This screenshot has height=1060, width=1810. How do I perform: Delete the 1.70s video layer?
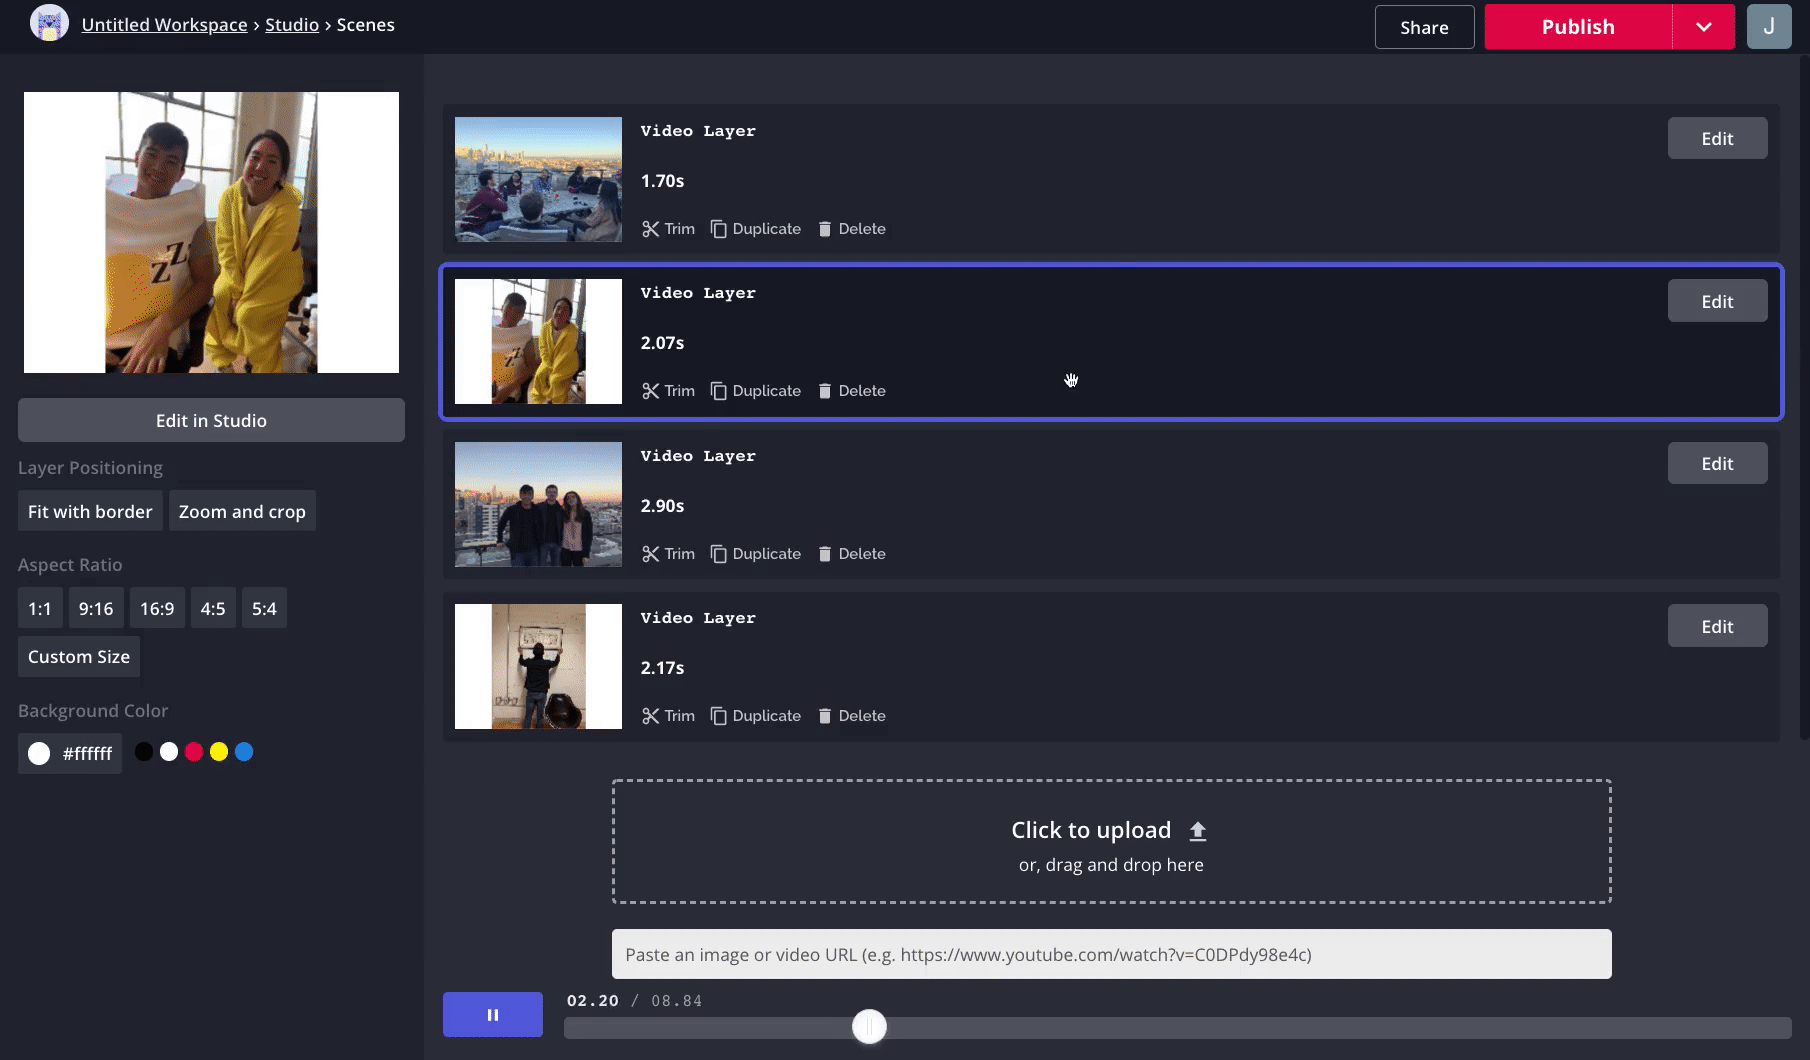(x=852, y=229)
